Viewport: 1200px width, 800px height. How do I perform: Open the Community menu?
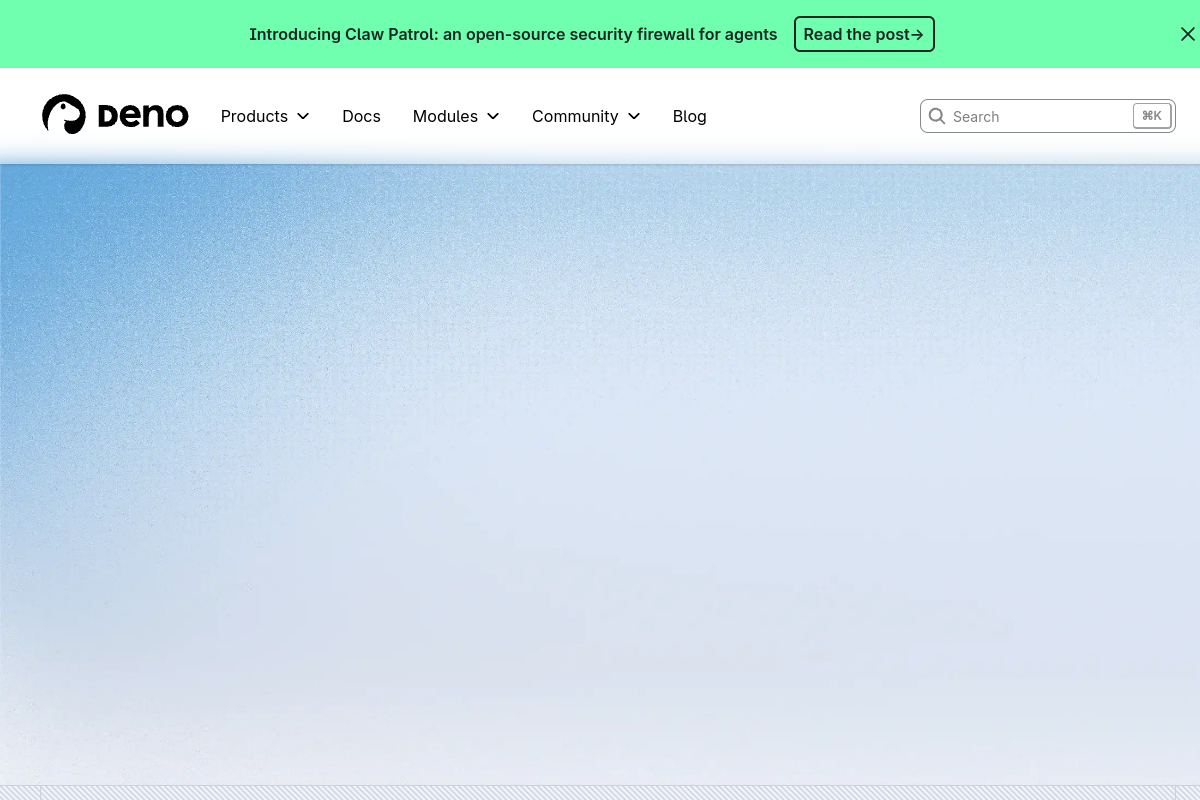[x=586, y=116]
